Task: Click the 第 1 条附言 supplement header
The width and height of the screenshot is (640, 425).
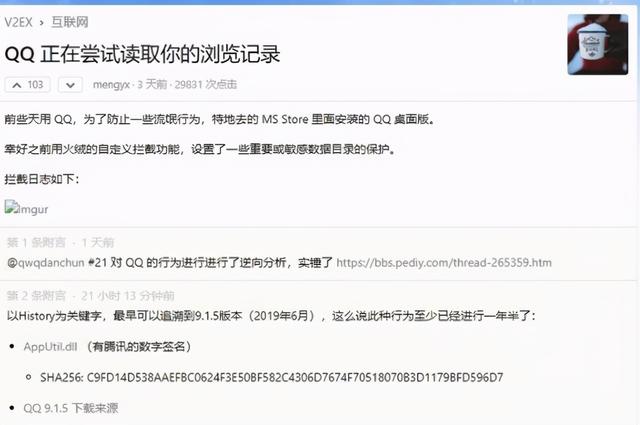Action: click(36, 243)
